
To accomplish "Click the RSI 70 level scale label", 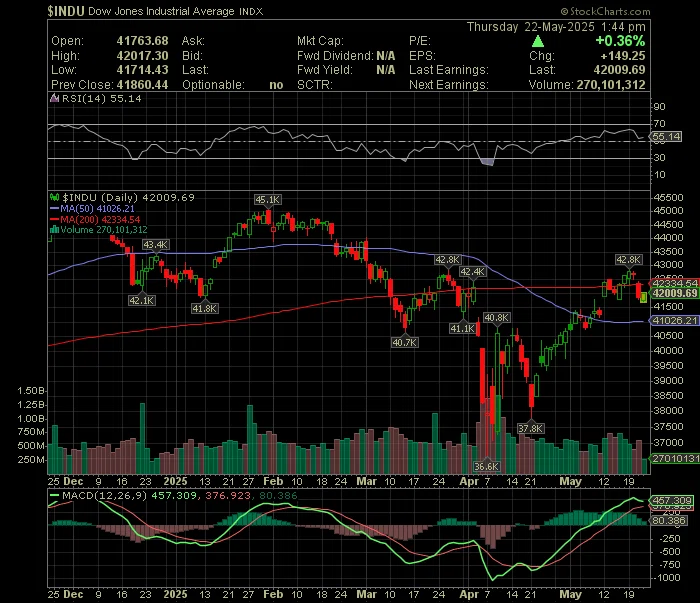I will (659, 124).
